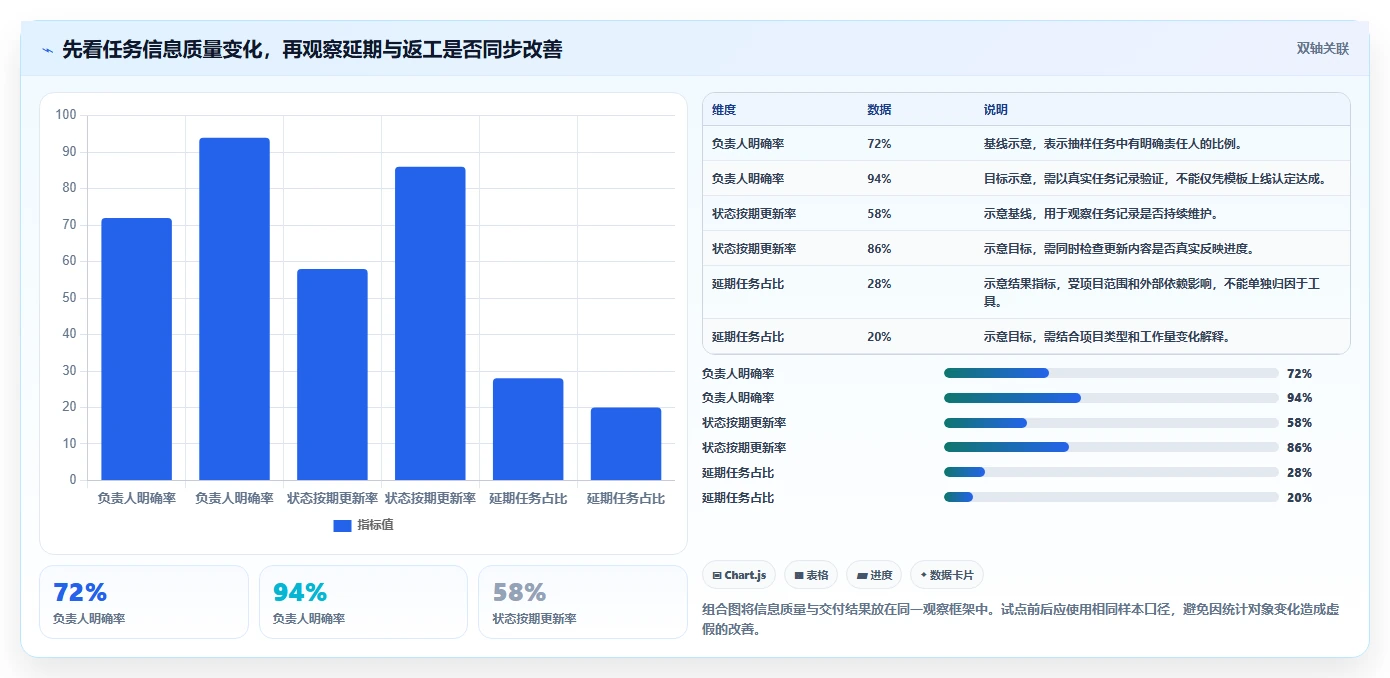Screen dimensions: 1390x678
Task: Click description starting 示意结果指标，受项目范围
Action: tap(1152, 292)
